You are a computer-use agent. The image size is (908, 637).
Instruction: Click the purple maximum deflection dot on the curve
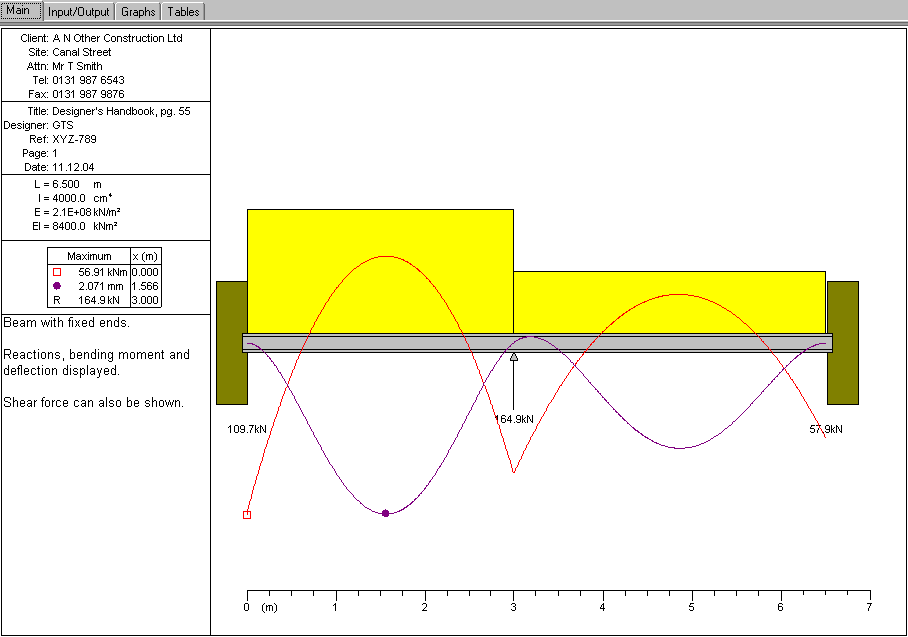pyautogui.click(x=386, y=513)
